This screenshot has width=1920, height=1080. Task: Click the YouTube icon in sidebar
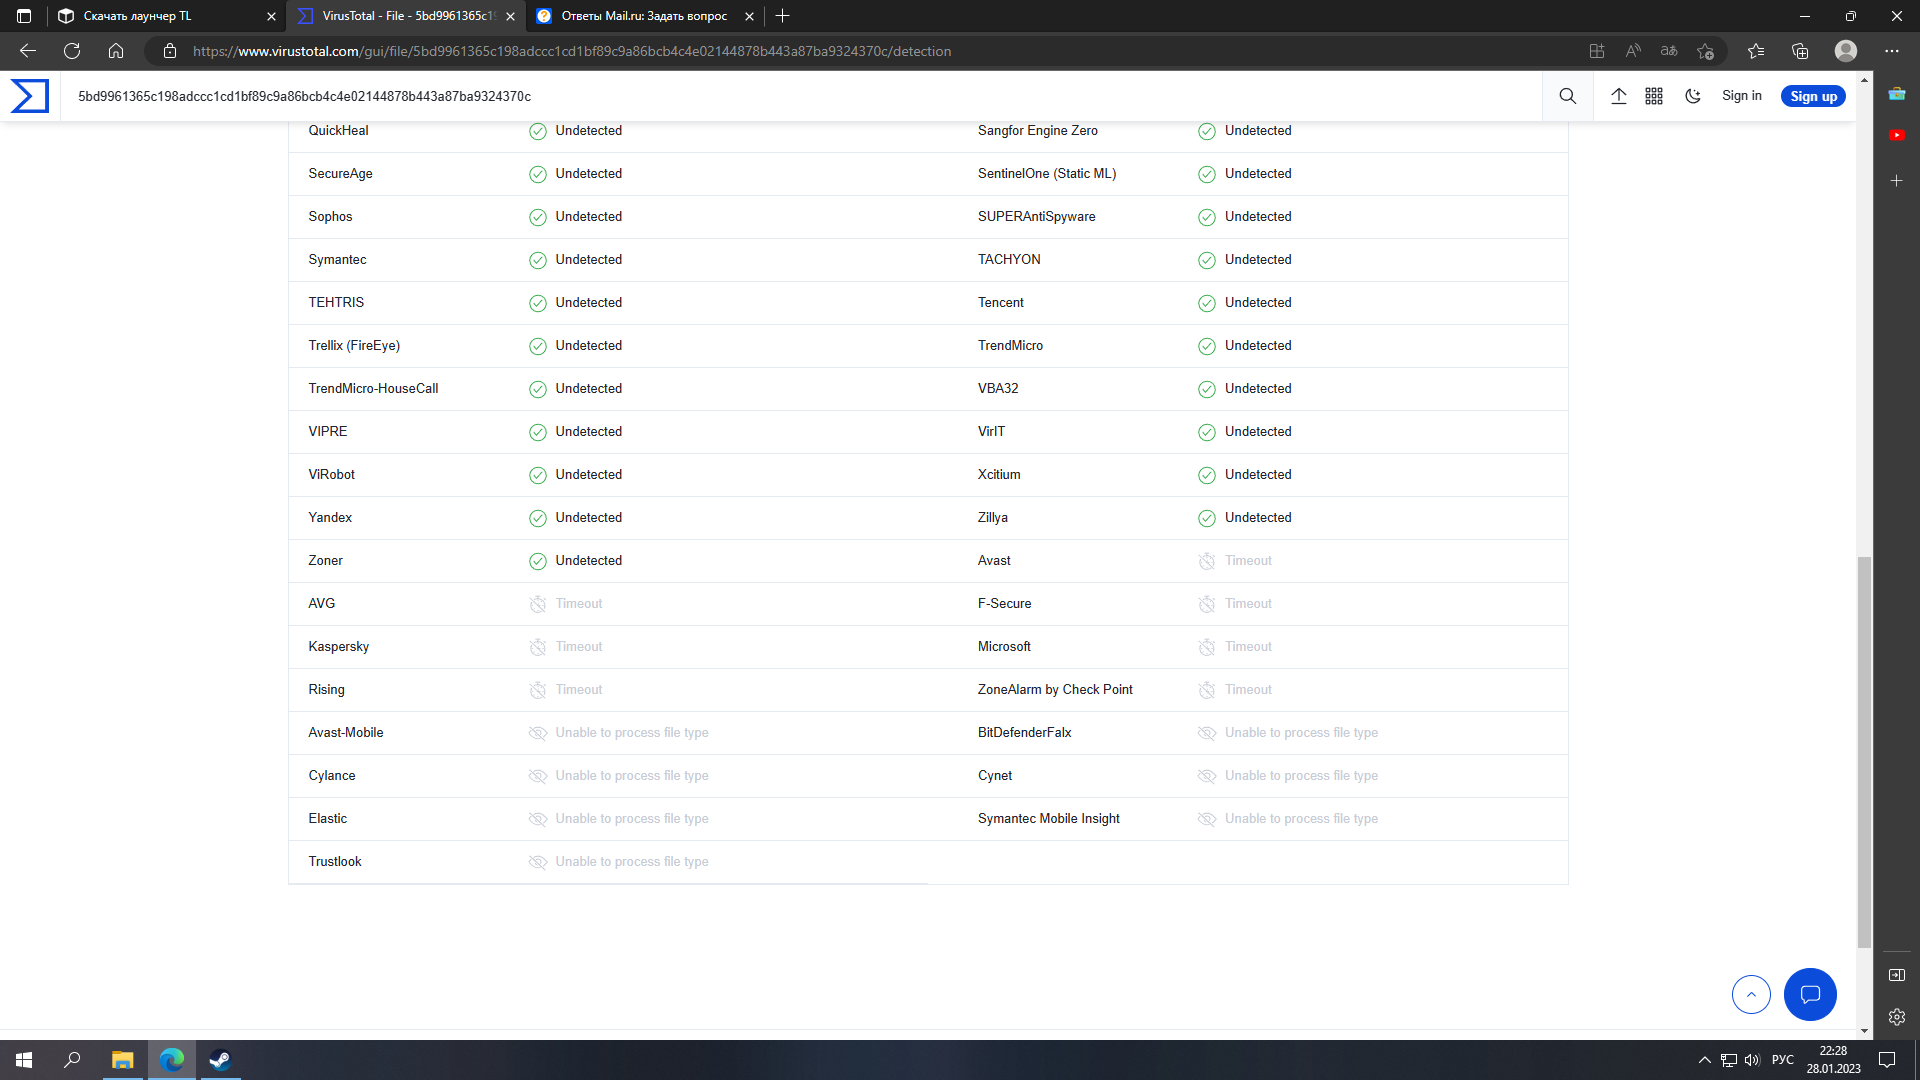(x=1897, y=135)
